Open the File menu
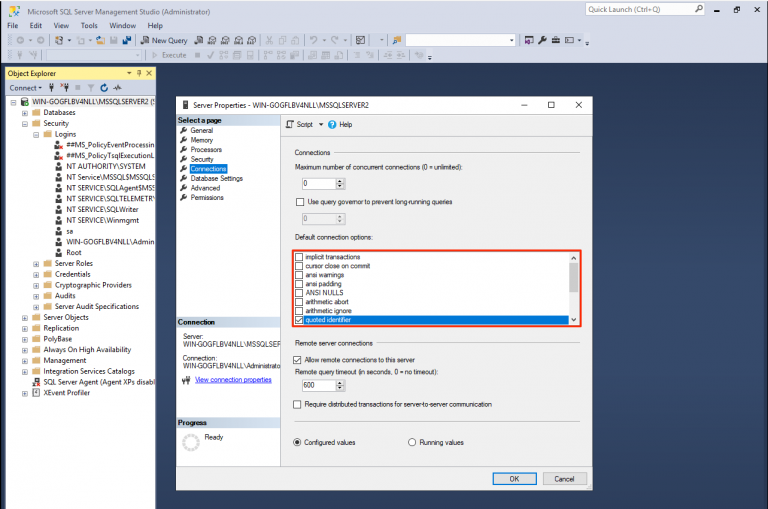This screenshot has width=768, height=509. [x=13, y=25]
